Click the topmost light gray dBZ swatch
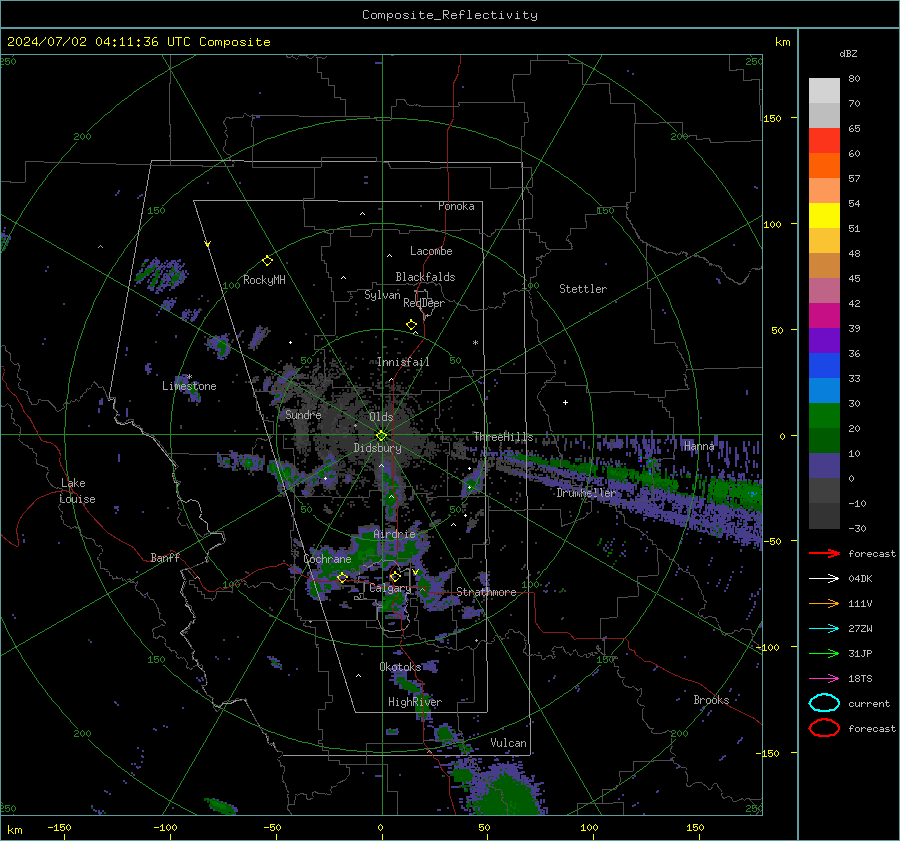 pyautogui.click(x=824, y=91)
